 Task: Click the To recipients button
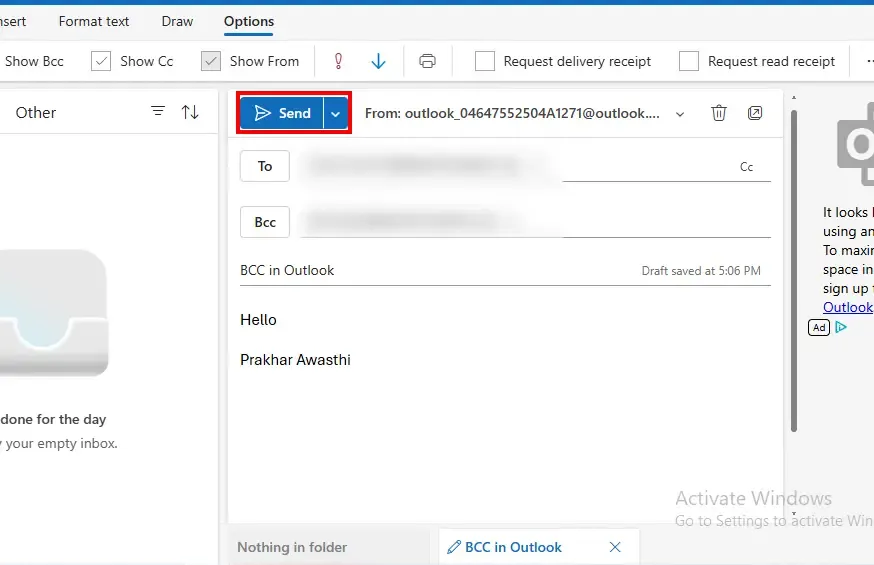tap(265, 166)
